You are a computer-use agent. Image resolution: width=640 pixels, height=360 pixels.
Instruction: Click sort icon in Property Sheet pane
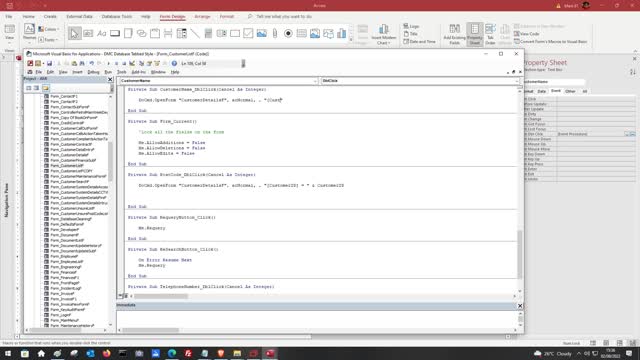[632, 72]
